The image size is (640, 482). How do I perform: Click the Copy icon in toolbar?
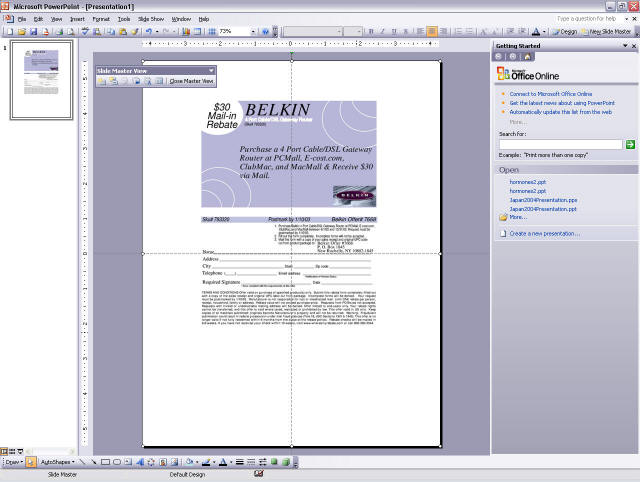111,31
